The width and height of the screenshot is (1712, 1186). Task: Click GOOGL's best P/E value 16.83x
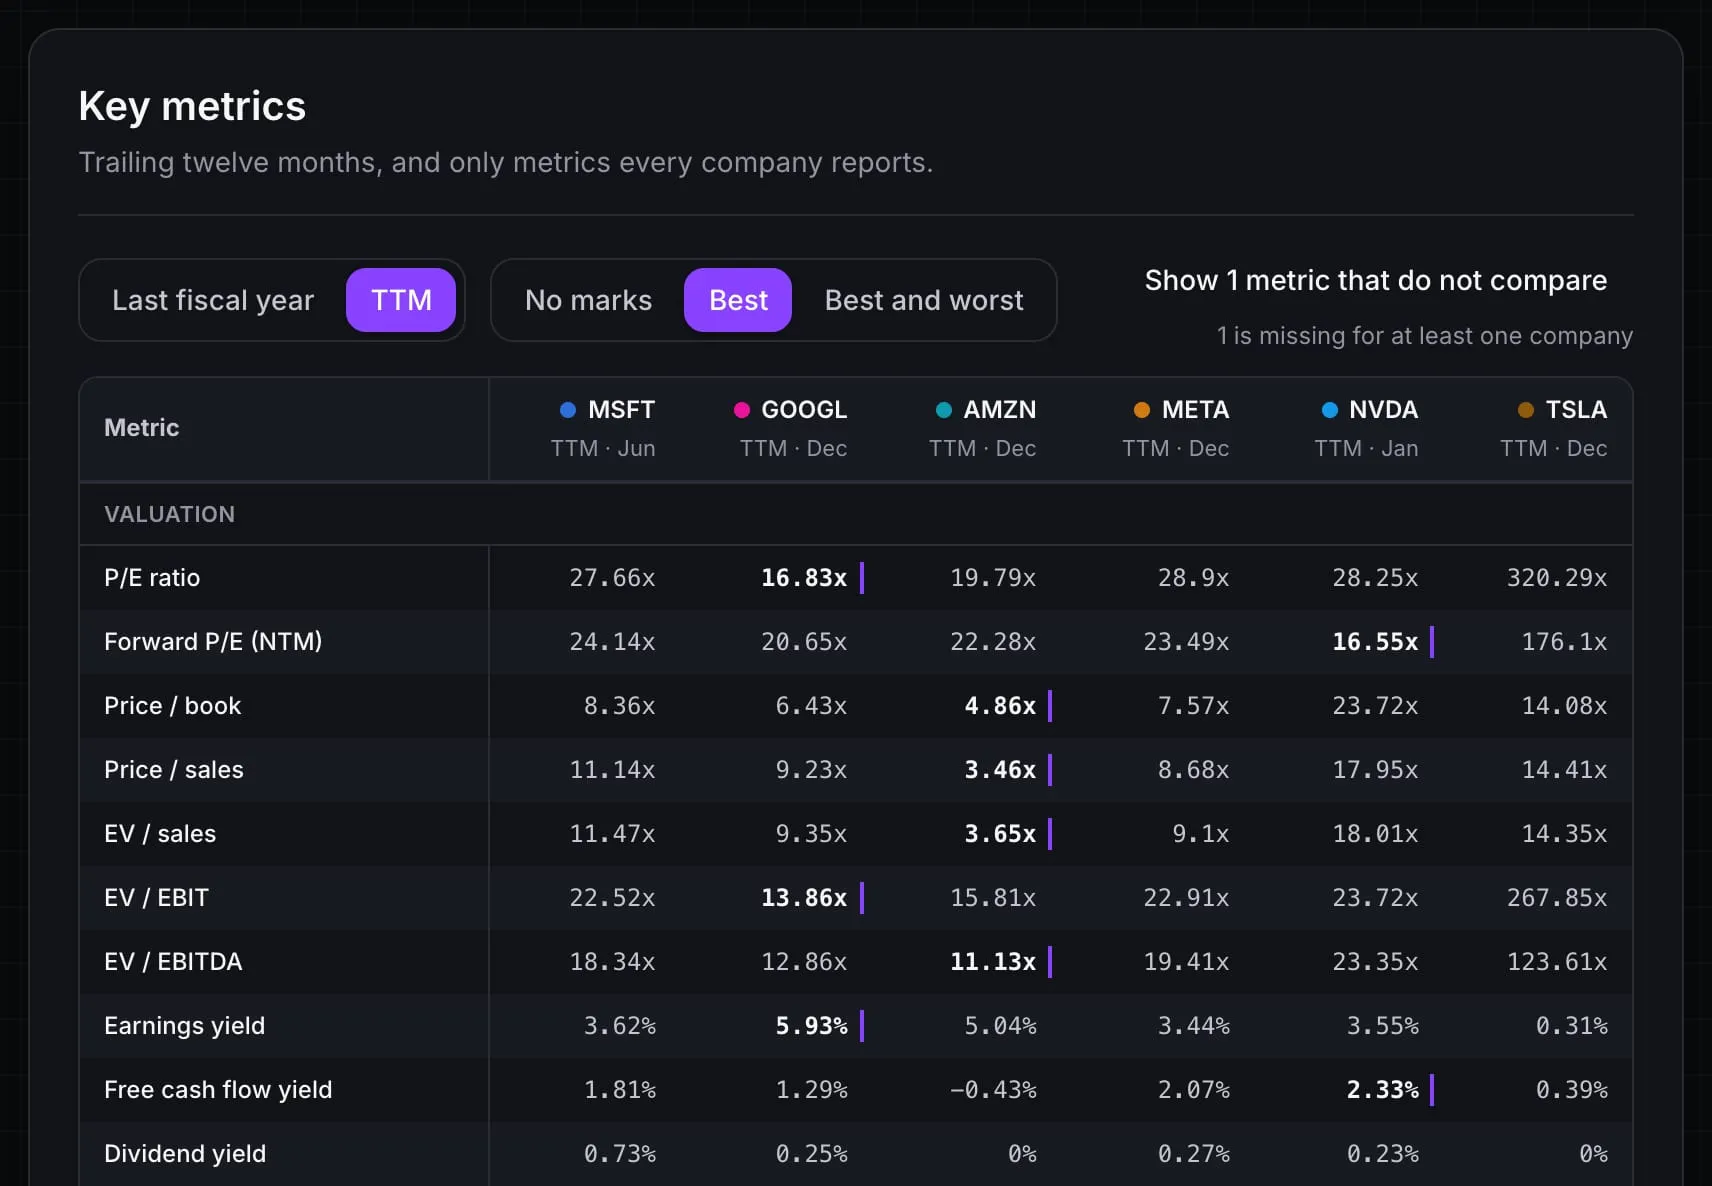pyautogui.click(x=804, y=578)
